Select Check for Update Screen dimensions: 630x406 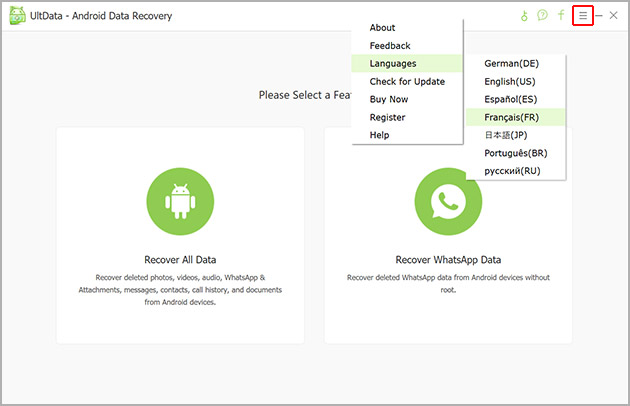pos(407,82)
